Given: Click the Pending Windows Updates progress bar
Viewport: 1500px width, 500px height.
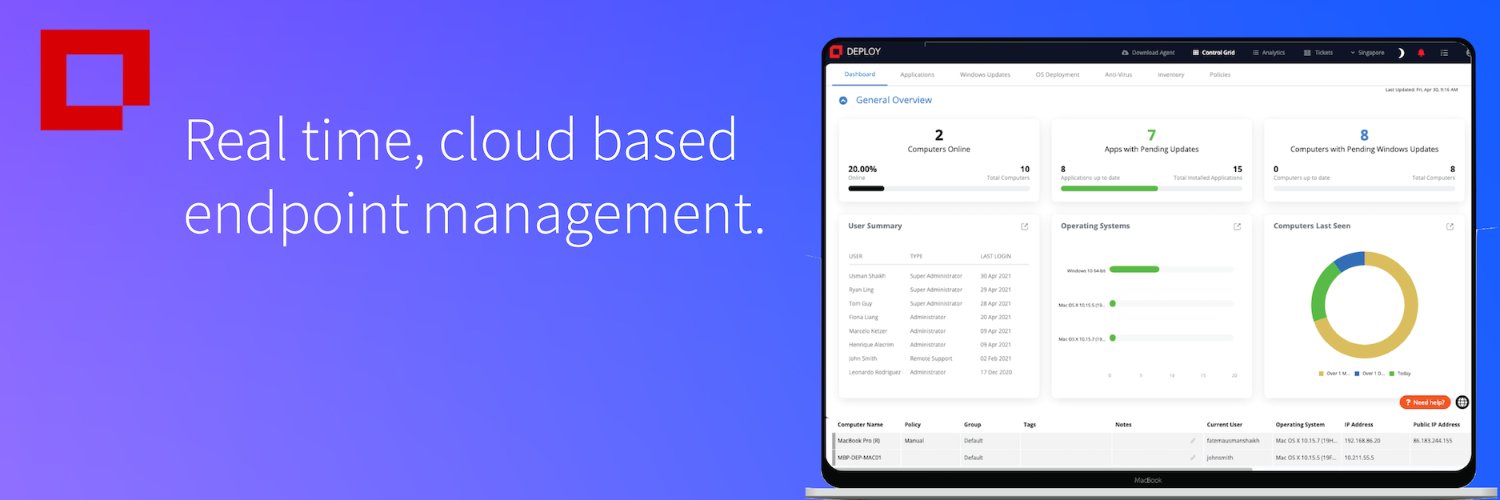Looking at the screenshot, I should click(x=1364, y=188).
